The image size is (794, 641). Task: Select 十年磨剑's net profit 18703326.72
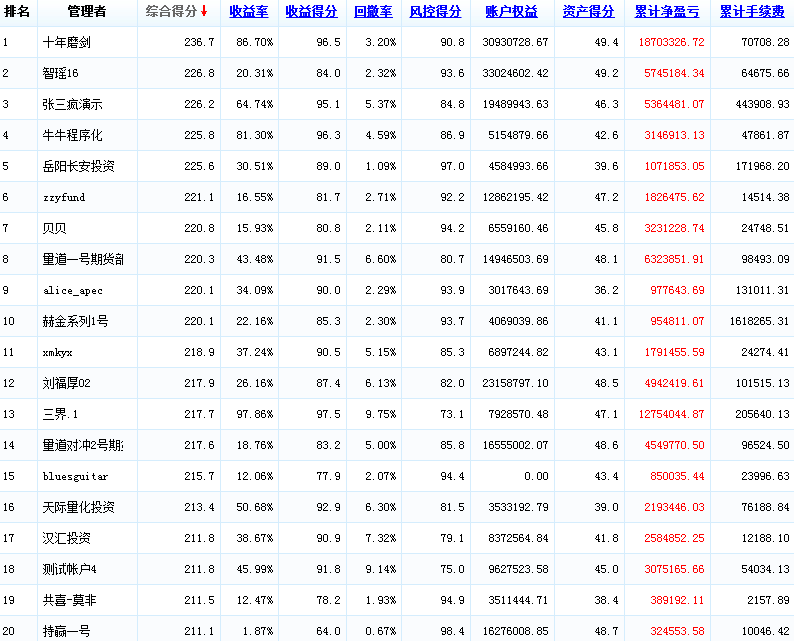[x=670, y=43]
